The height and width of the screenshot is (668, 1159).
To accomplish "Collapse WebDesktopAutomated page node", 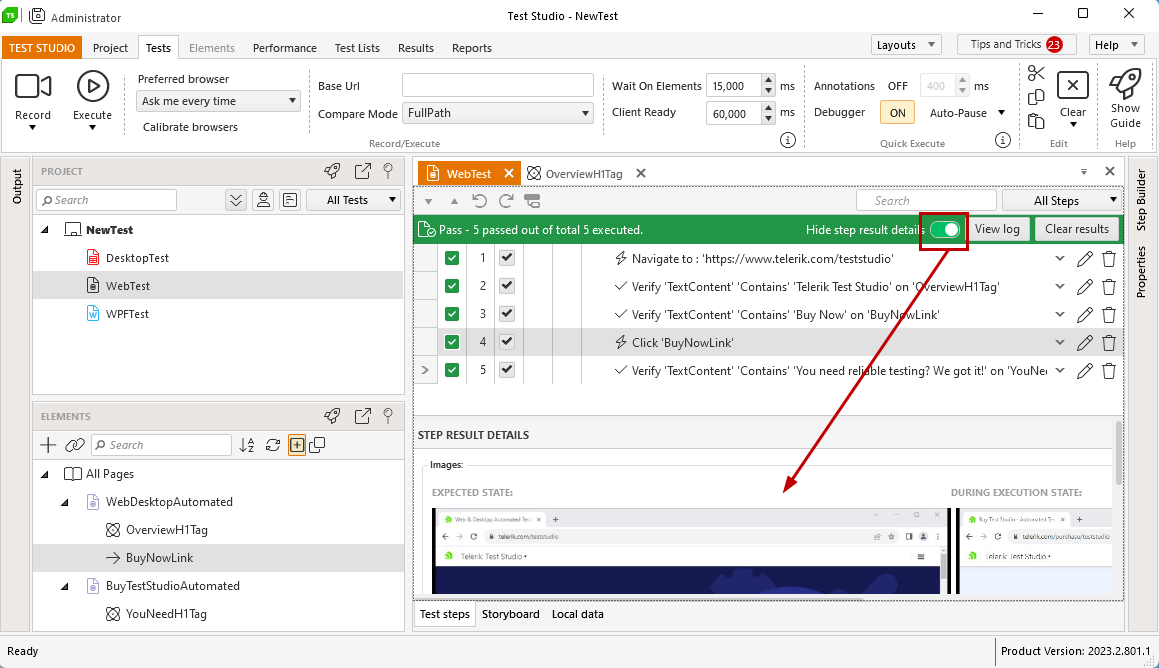I will 65,502.
